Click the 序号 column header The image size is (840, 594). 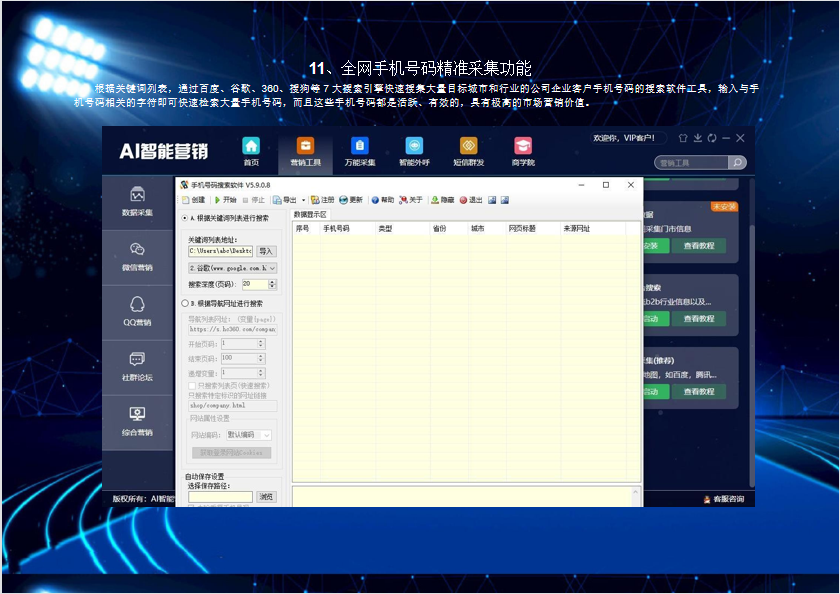305,228
